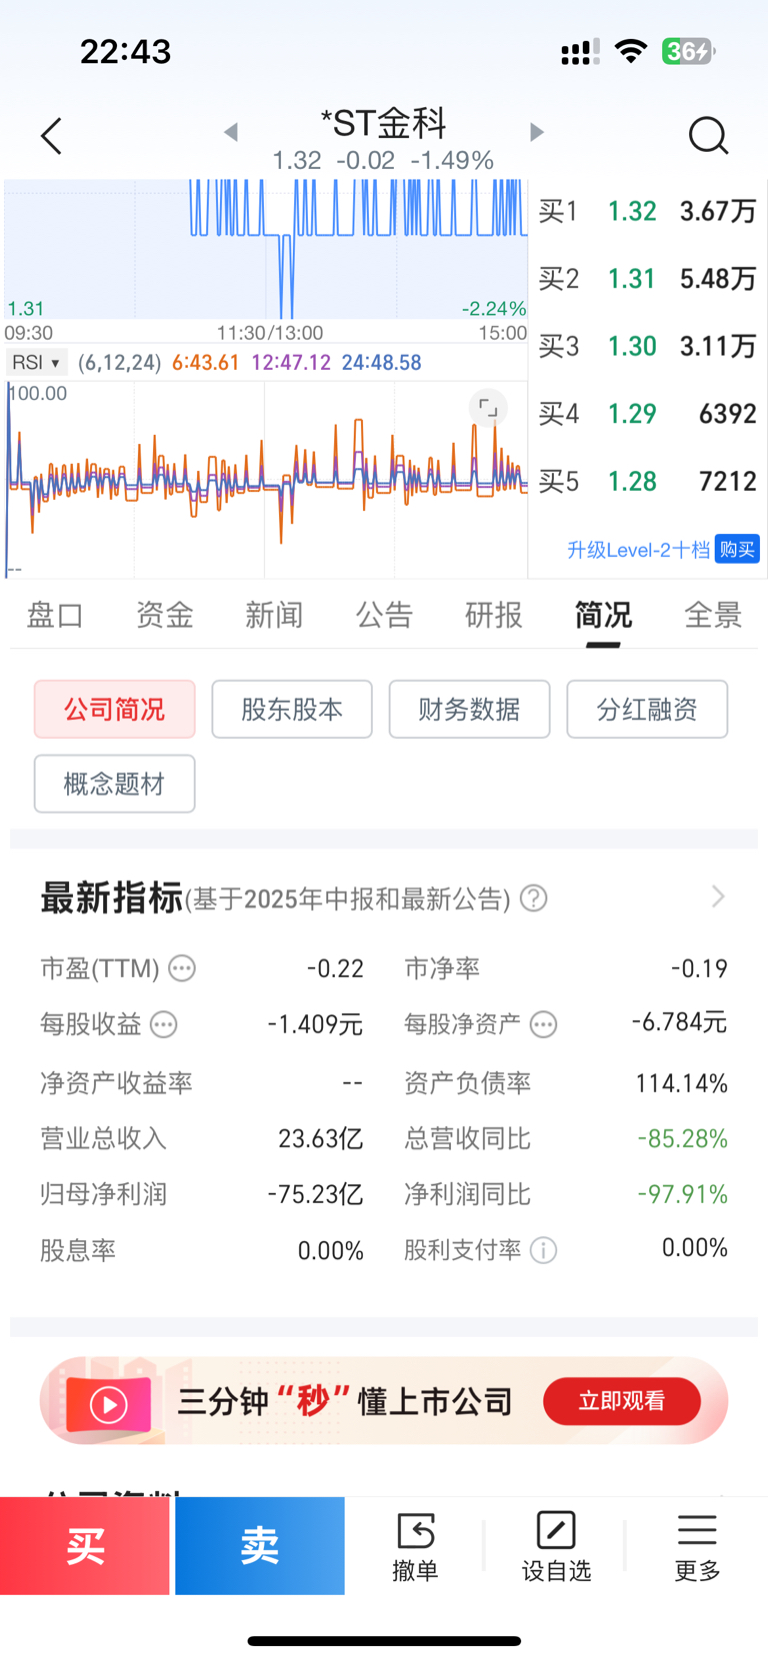Switch to the 盘口 tab
The width and height of the screenshot is (768, 1663).
[x=55, y=615]
